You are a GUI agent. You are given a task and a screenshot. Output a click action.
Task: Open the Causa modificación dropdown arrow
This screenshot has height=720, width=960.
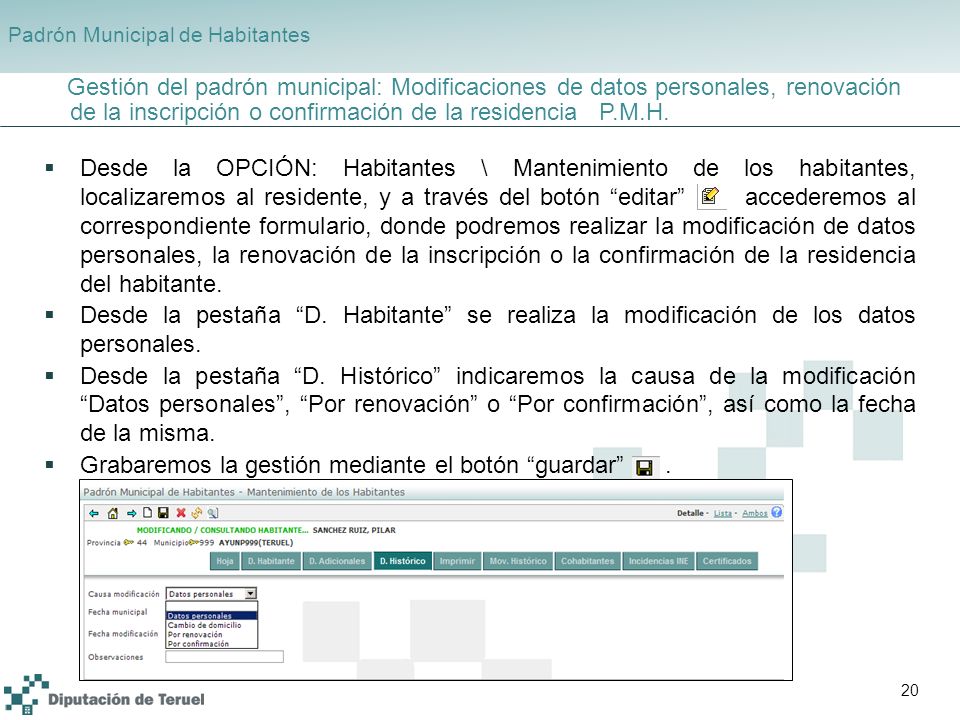pos(250,593)
